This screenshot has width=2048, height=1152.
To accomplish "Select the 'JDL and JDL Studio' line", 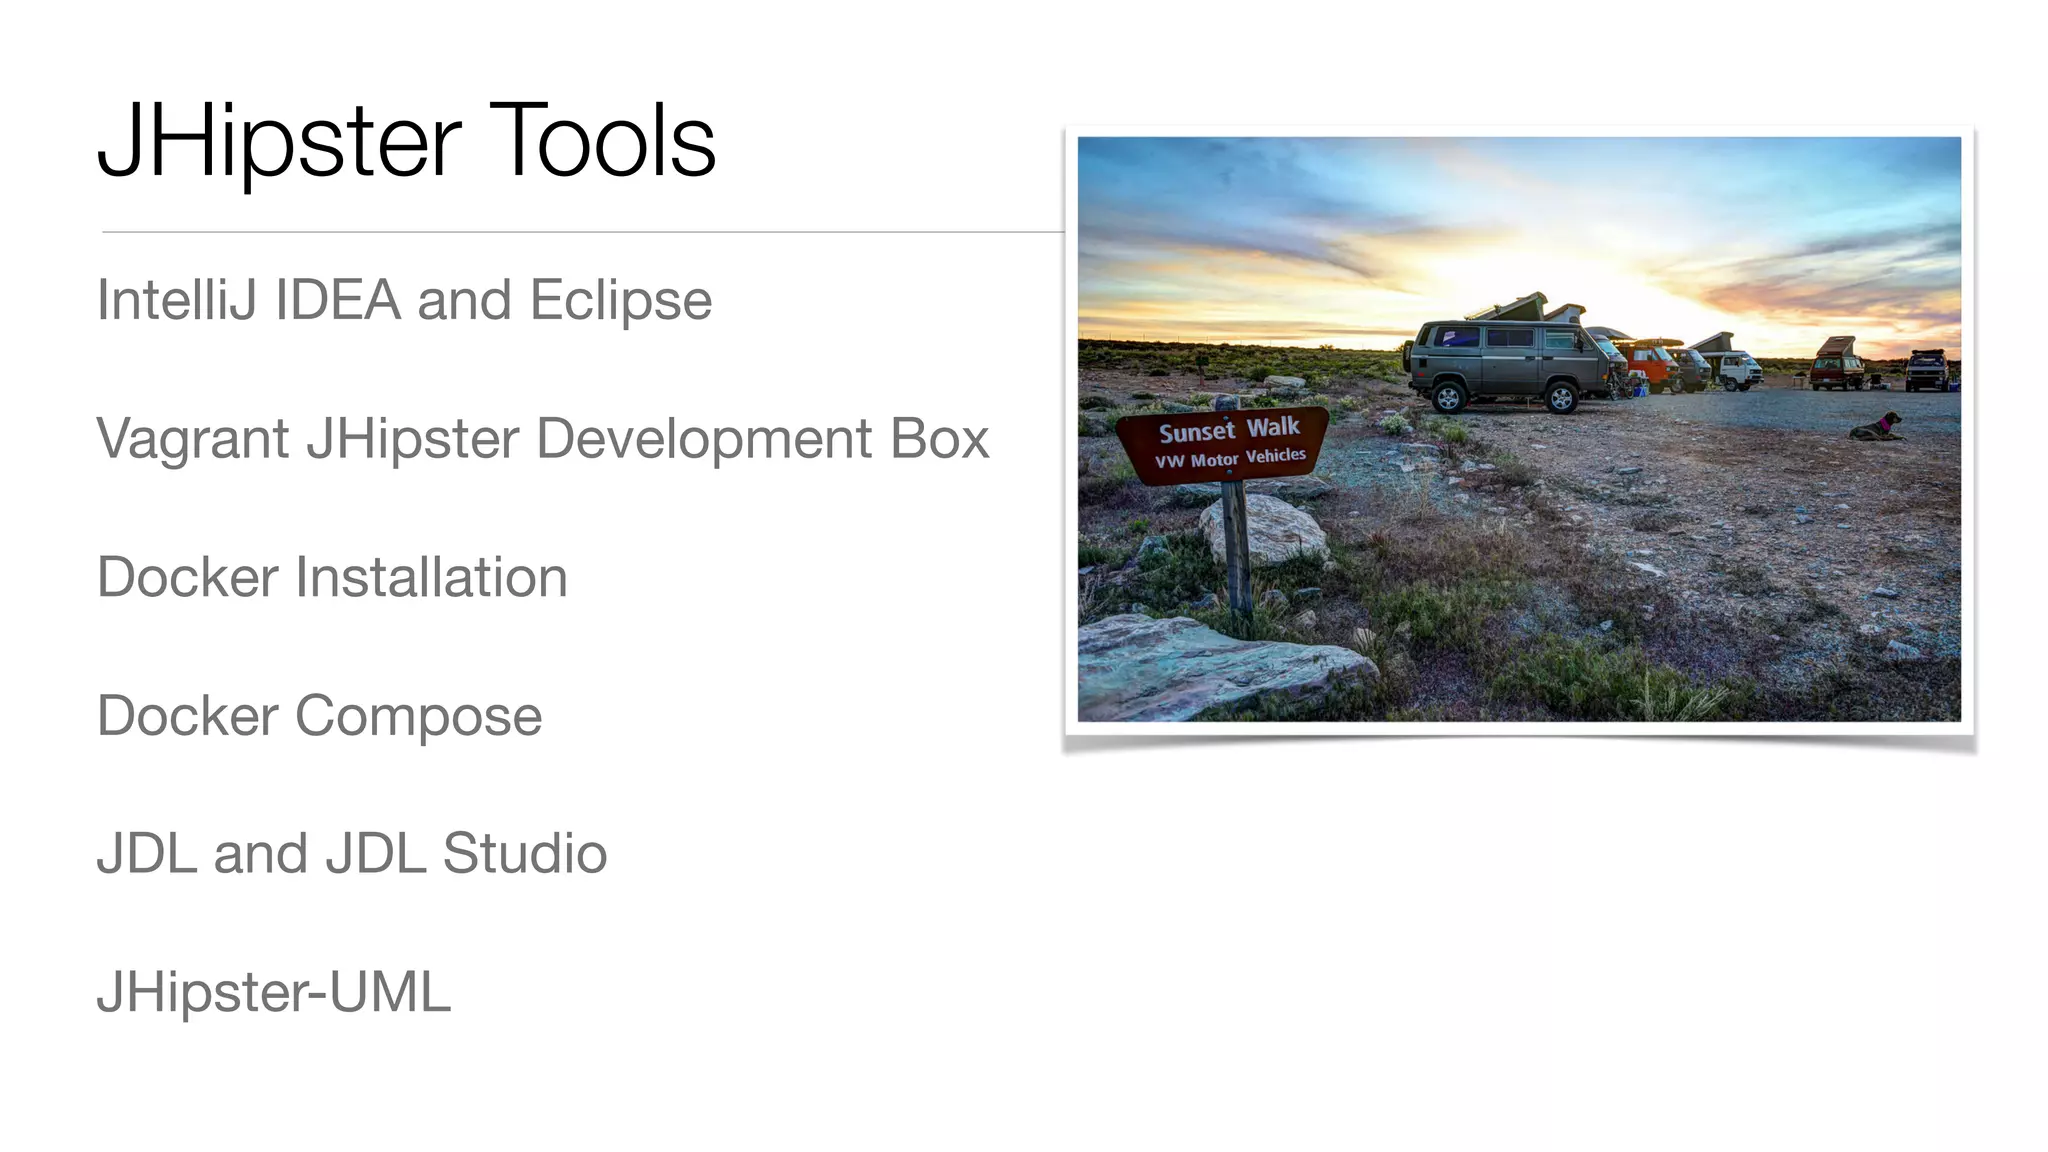I will click(x=351, y=854).
